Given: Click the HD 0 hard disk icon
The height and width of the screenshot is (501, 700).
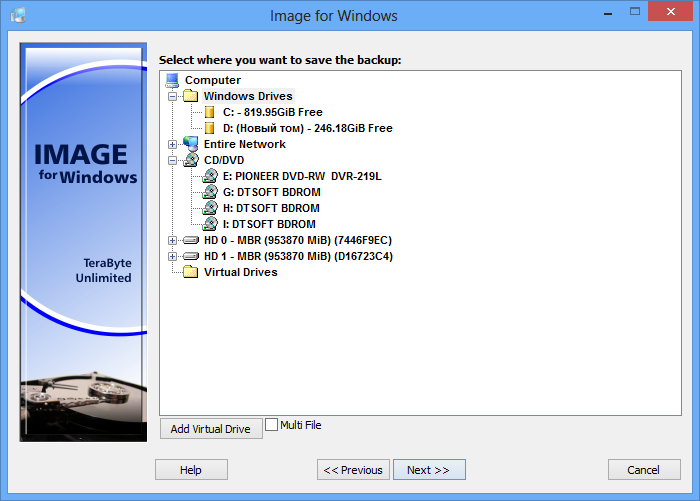Looking at the screenshot, I should pos(191,240).
